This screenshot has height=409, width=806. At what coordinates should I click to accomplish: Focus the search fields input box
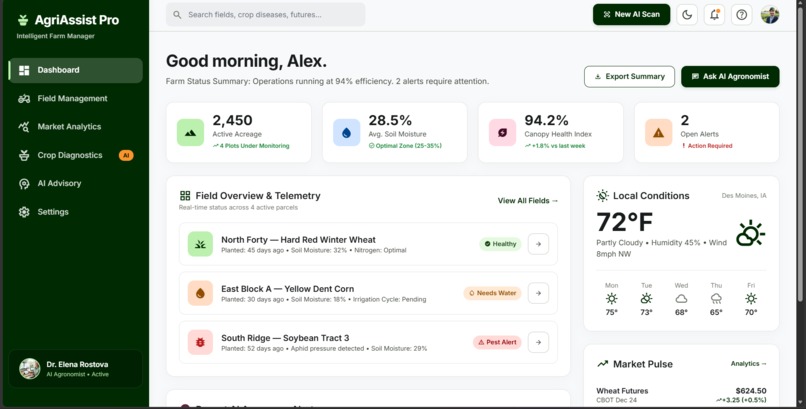click(x=265, y=15)
